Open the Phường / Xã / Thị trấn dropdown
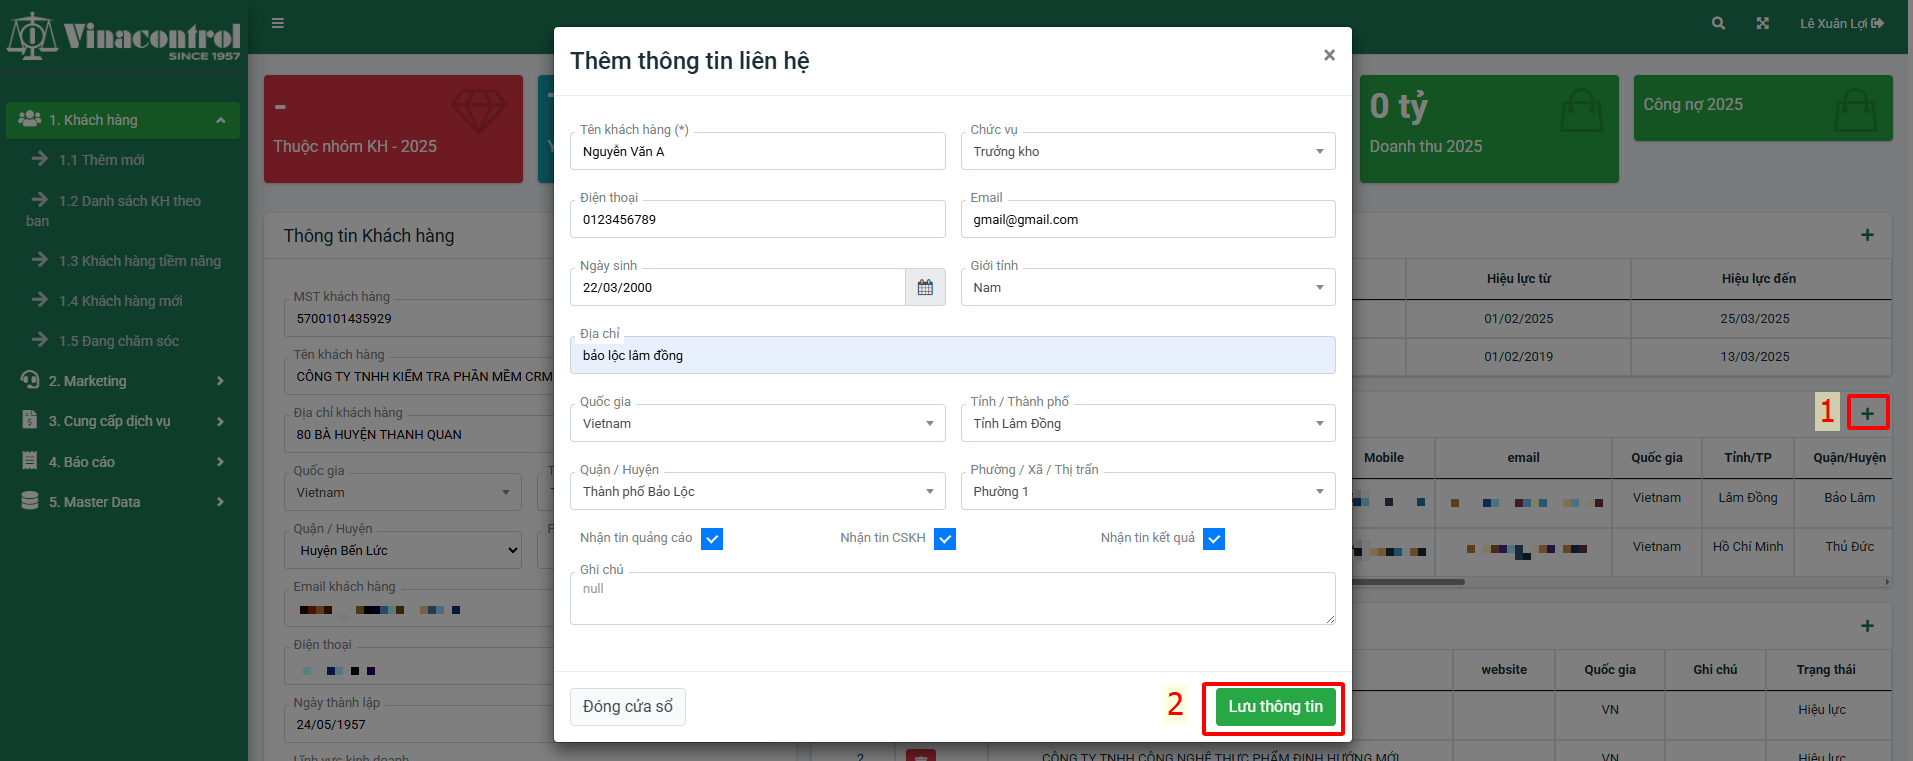This screenshot has width=1913, height=761. (1148, 491)
